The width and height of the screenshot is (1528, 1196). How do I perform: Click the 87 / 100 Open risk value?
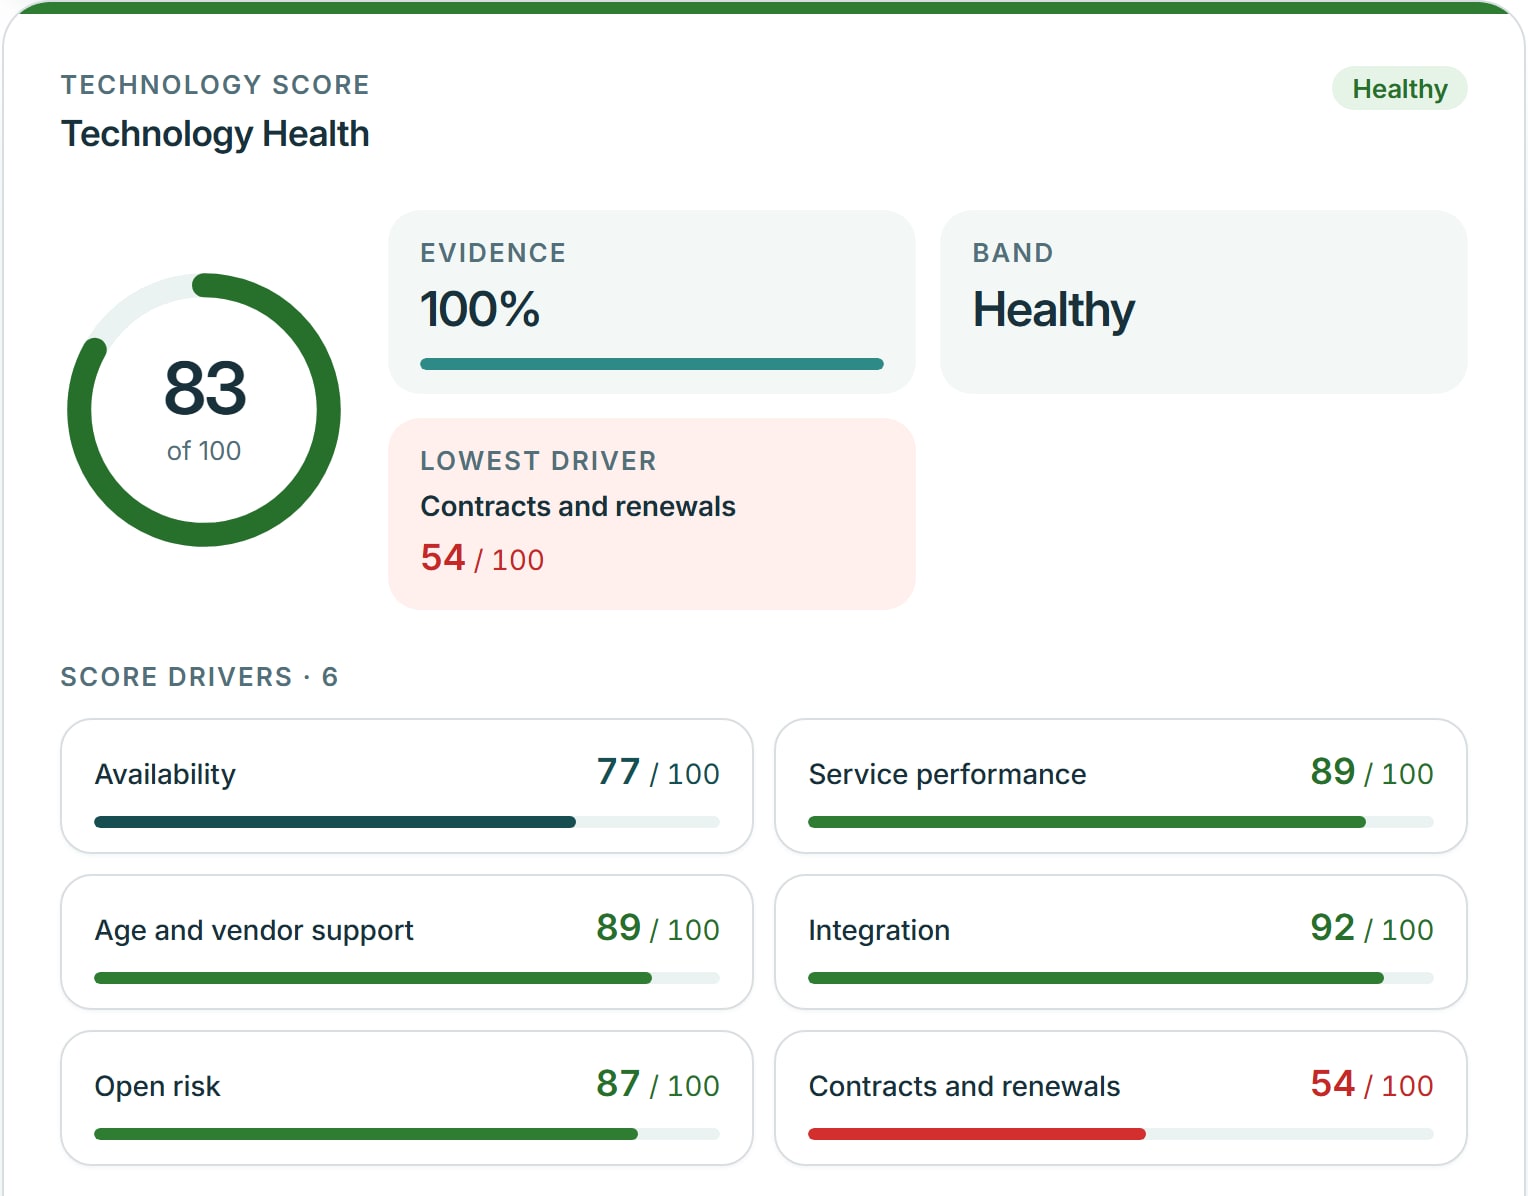(658, 1084)
